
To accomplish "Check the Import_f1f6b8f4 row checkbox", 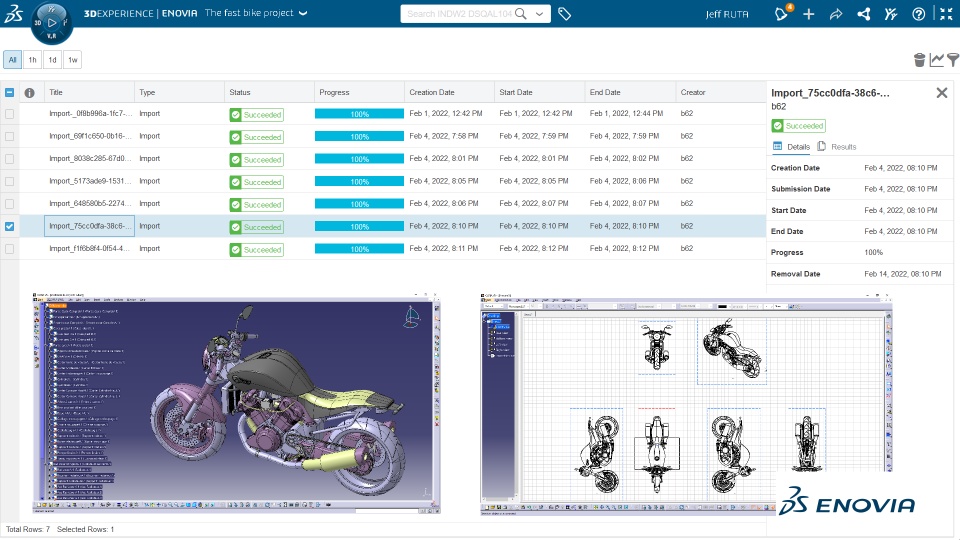I will [9, 249].
